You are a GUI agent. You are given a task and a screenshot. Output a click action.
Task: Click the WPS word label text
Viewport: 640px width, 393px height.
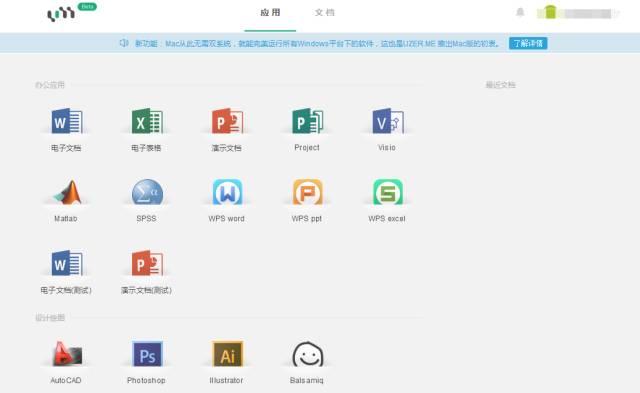227,219
